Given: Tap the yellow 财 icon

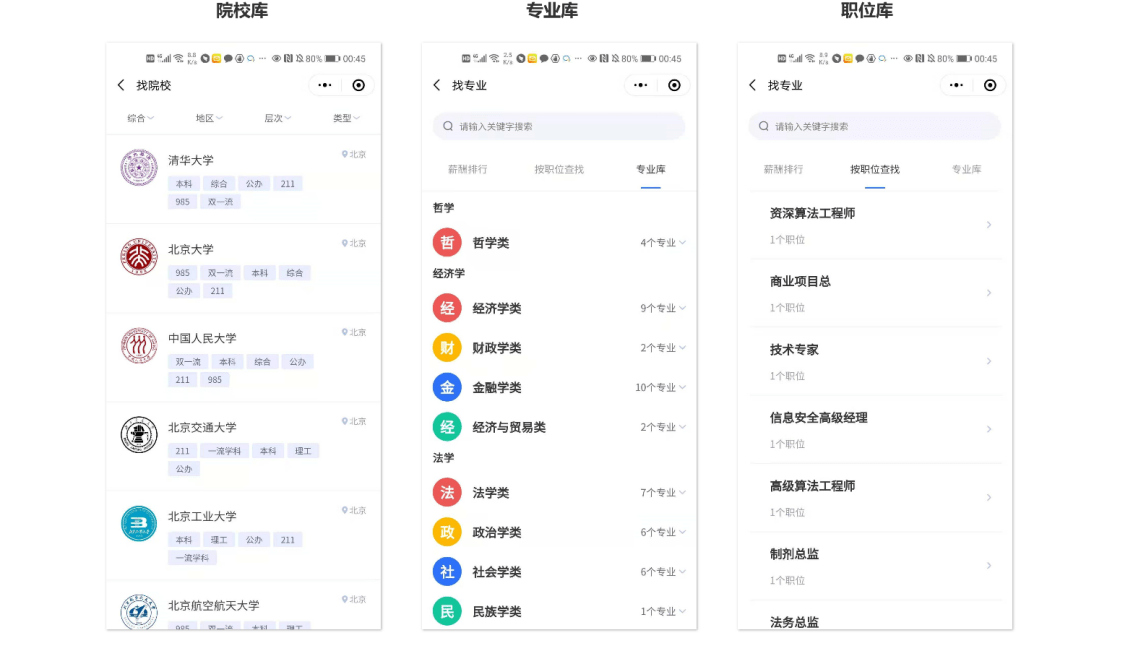Looking at the screenshot, I should pos(447,348).
